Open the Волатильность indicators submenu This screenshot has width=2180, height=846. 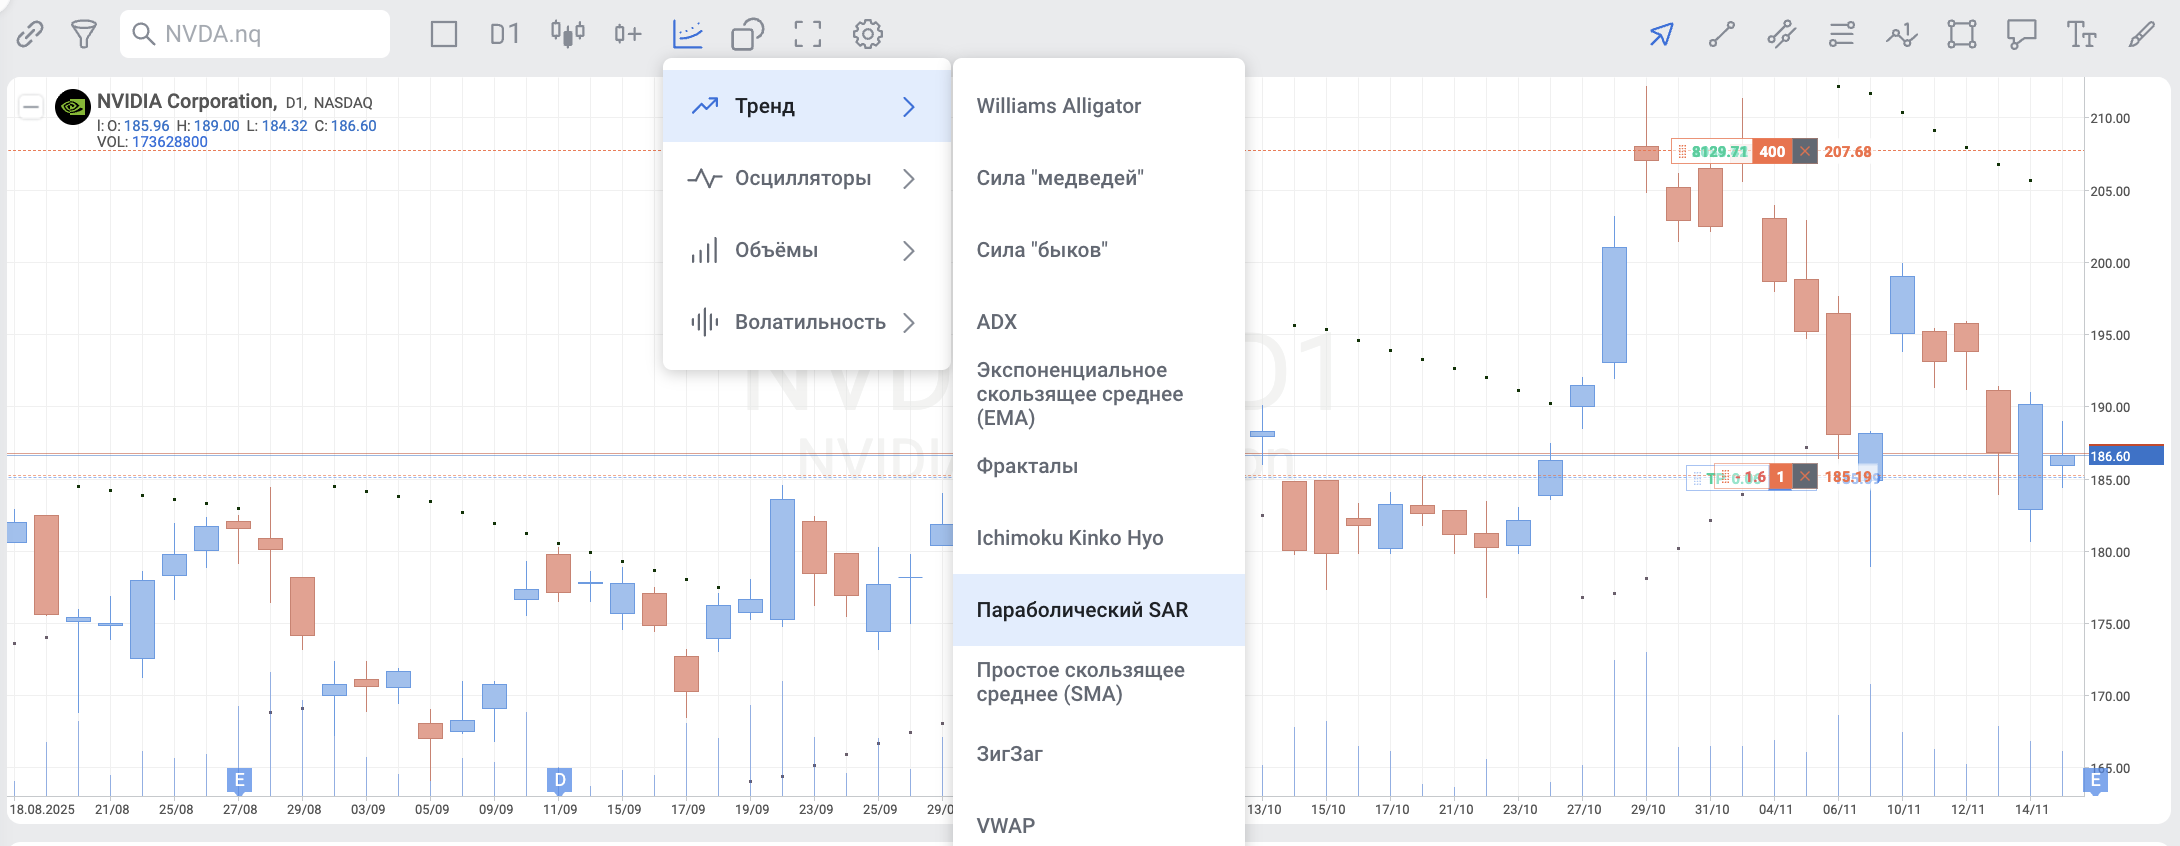pyautogui.click(x=806, y=322)
